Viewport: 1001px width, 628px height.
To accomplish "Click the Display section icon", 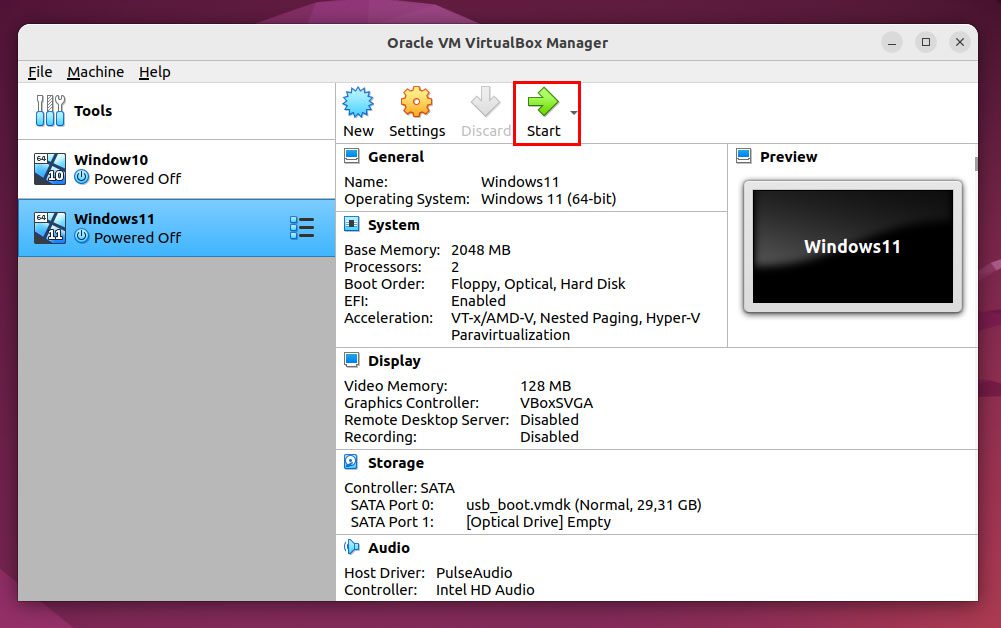I will (x=351, y=360).
